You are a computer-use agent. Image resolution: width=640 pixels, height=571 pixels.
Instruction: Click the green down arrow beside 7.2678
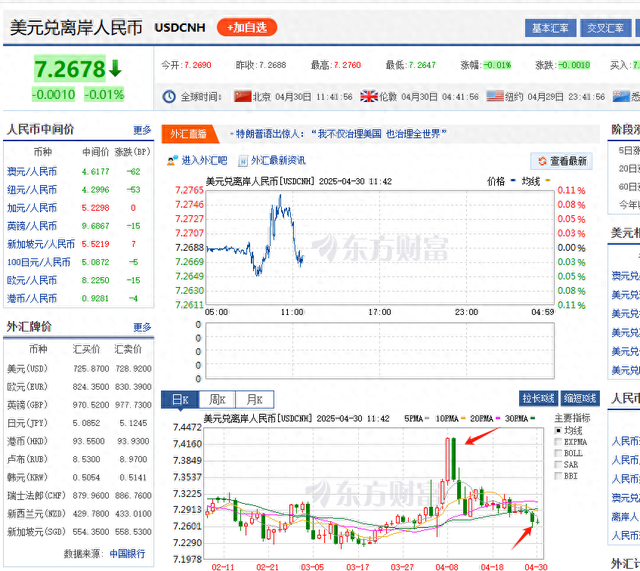[x=115, y=68]
